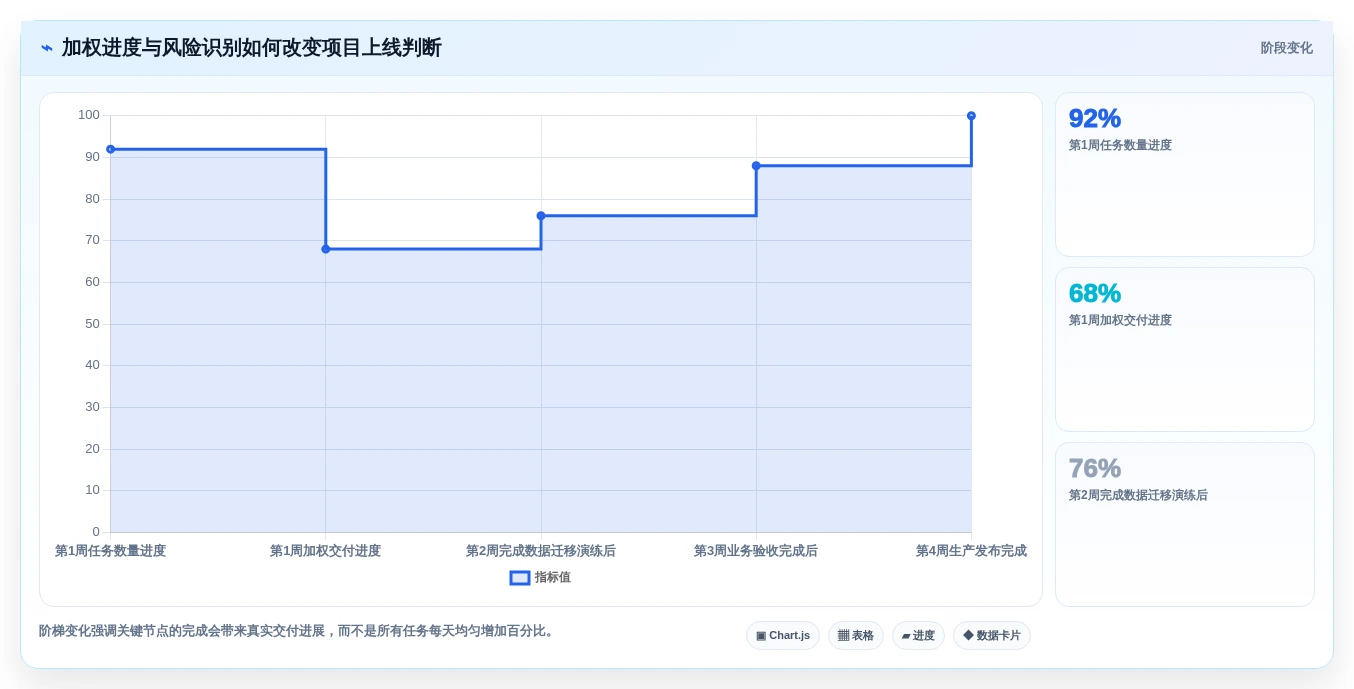The height and width of the screenshot is (689, 1354).
Task: Click the 第4周生产发布完成 data point at 100
Action: pyautogui.click(x=971, y=116)
